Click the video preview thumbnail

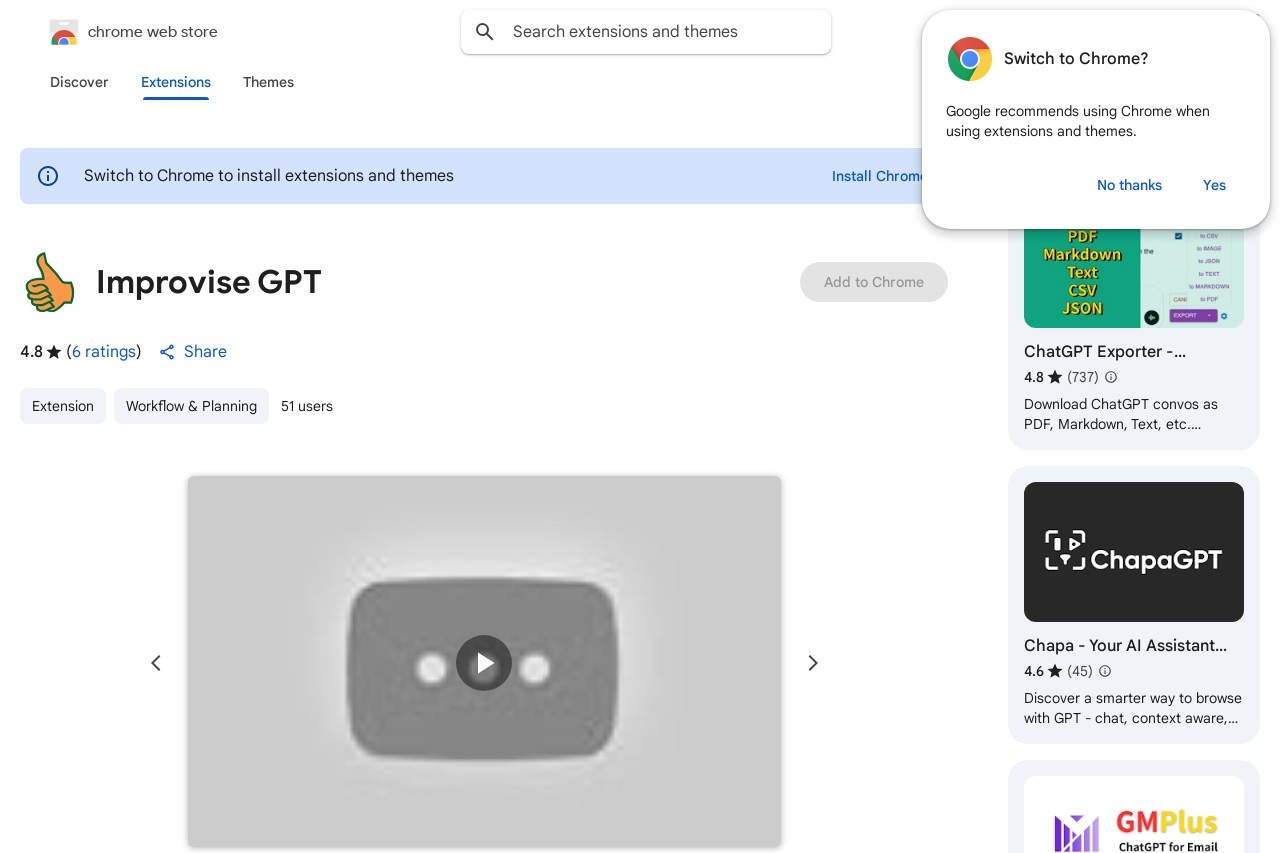click(484, 662)
